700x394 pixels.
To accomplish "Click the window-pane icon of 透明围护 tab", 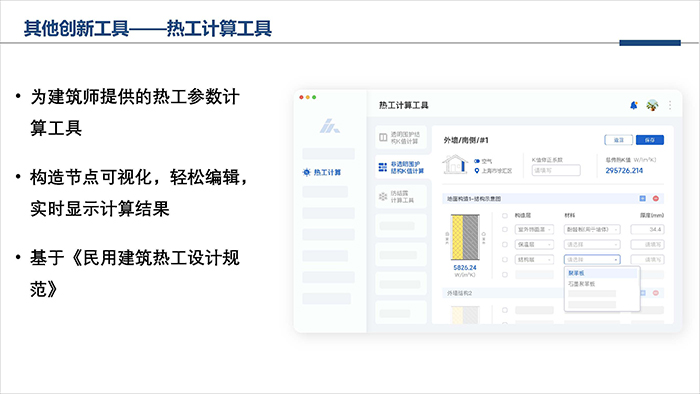I will [x=383, y=137].
